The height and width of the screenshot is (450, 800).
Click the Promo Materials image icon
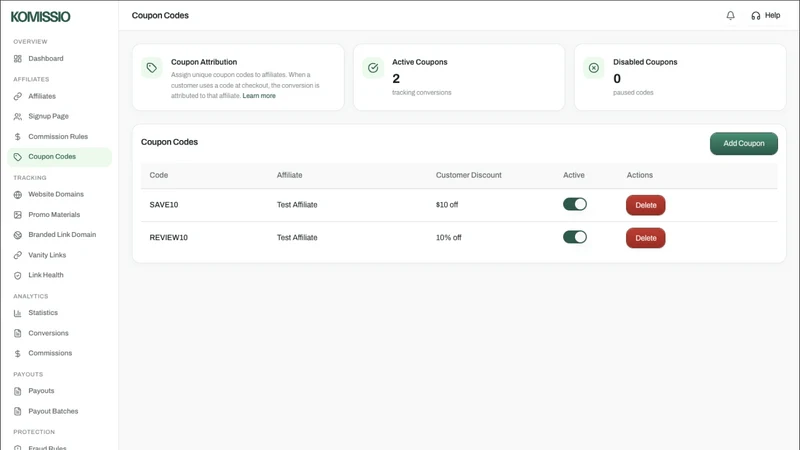pyautogui.click(x=18, y=215)
